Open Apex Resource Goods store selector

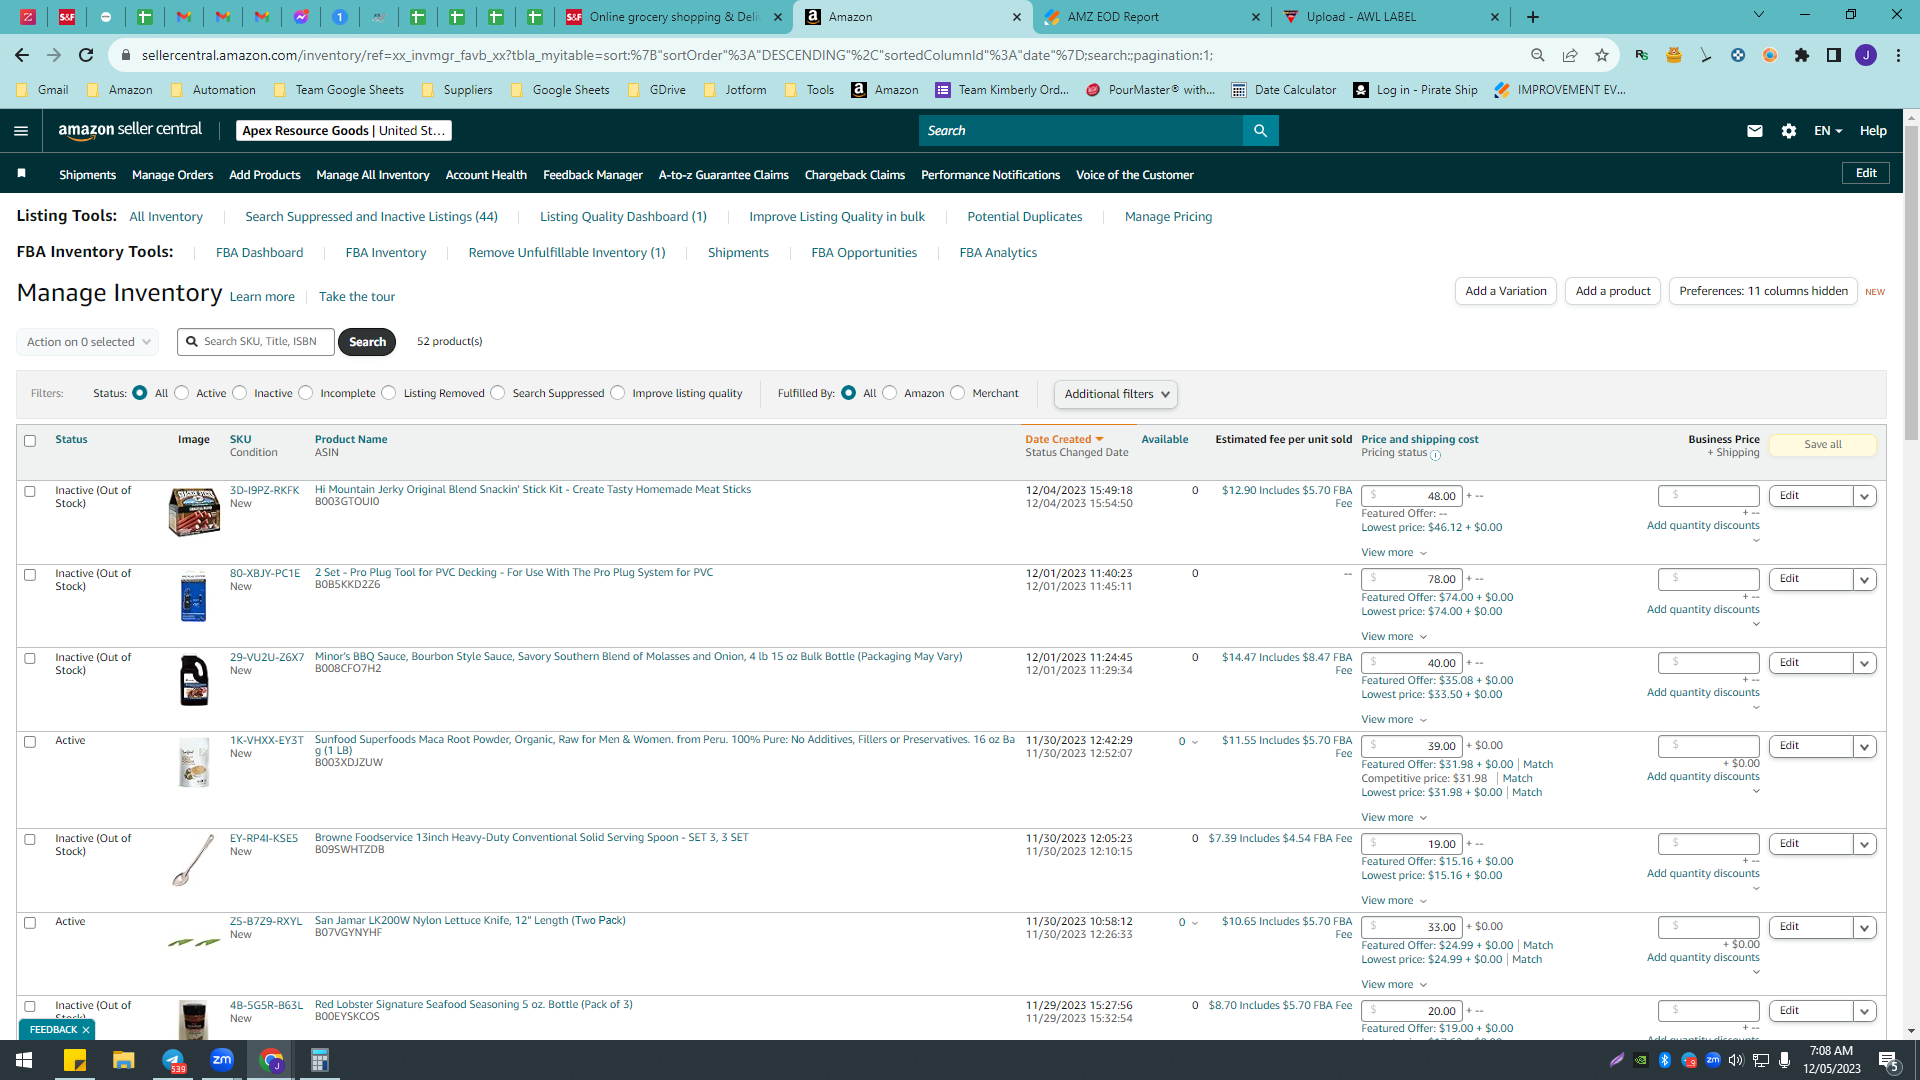pyautogui.click(x=344, y=131)
